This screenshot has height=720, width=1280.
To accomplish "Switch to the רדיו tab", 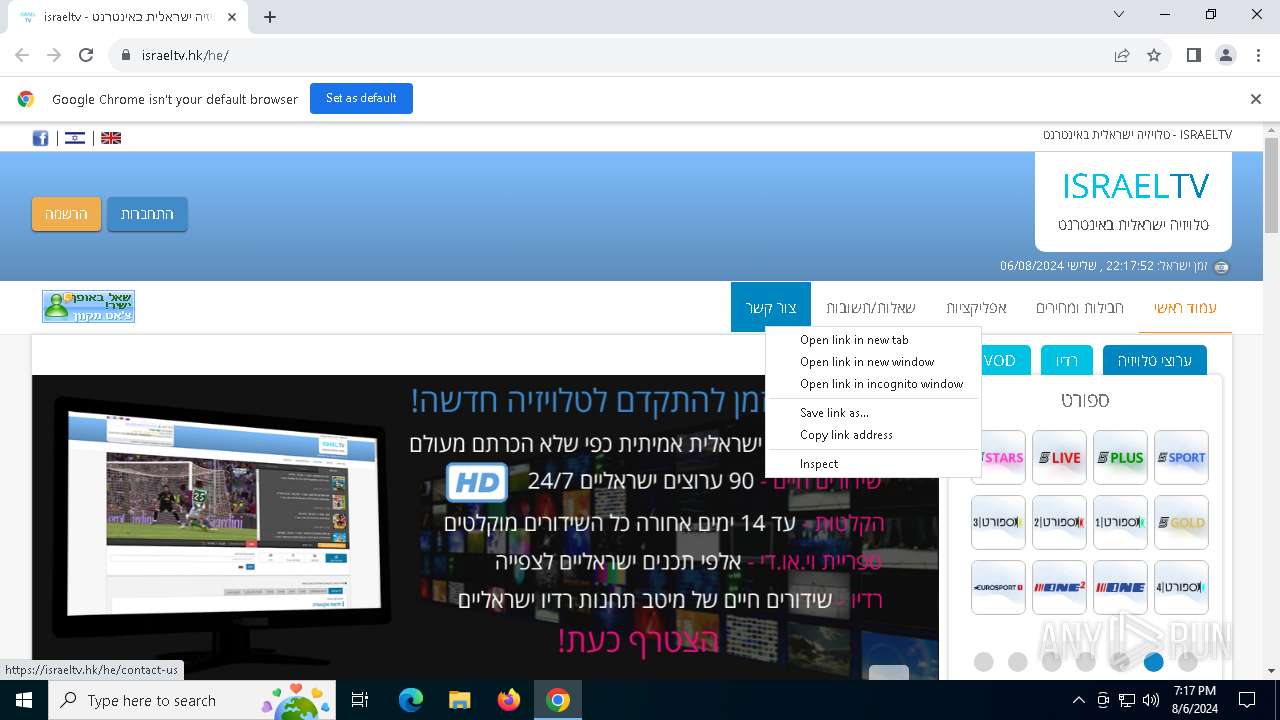I will pyautogui.click(x=1066, y=360).
